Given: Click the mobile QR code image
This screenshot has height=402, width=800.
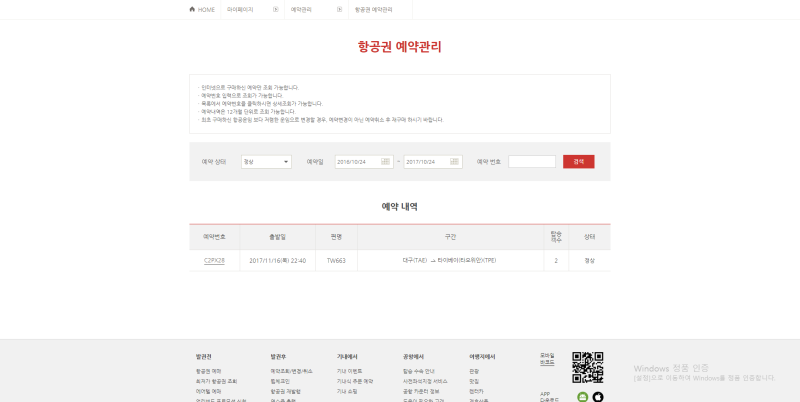Looking at the screenshot, I should [588, 367].
